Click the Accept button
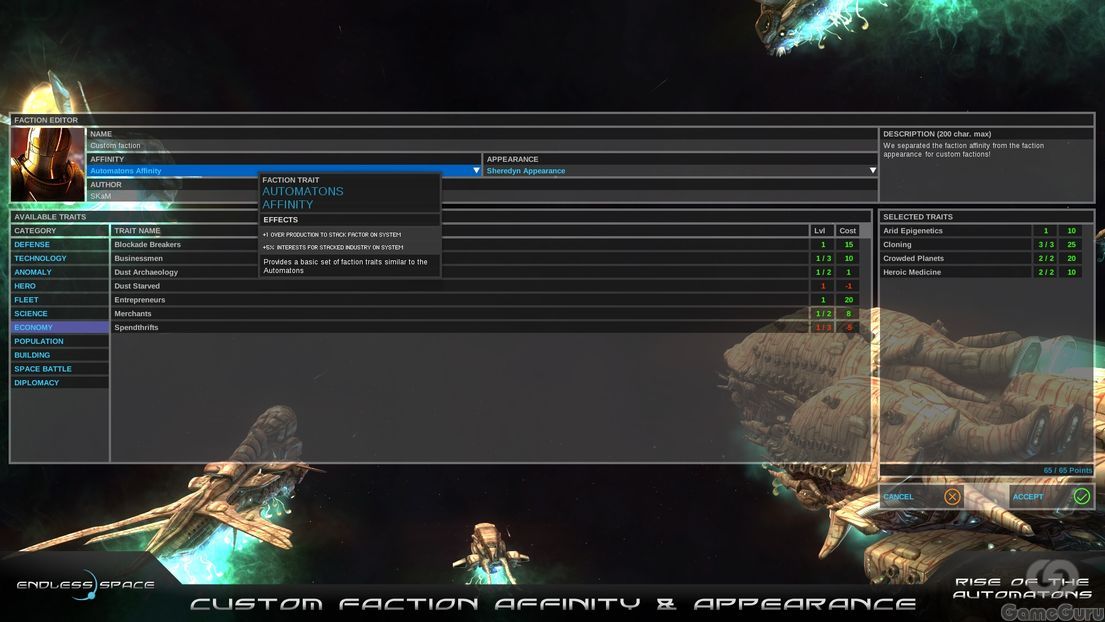1105x622 pixels. point(1051,497)
